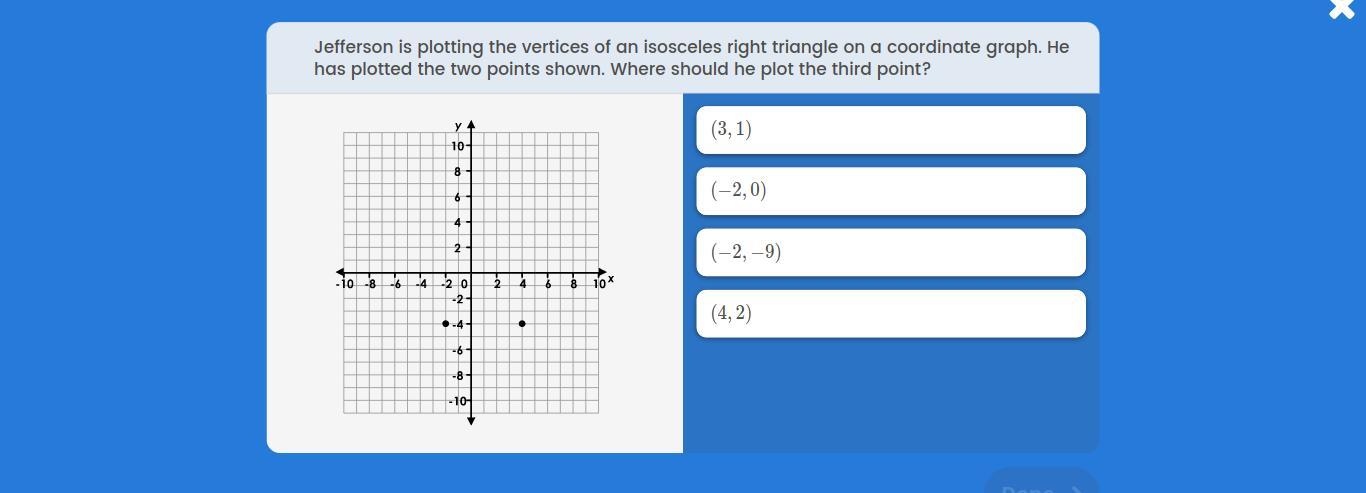This screenshot has width=1366, height=493.
Task: Choose the (−2, 0) answer option
Action: (891, 191)
